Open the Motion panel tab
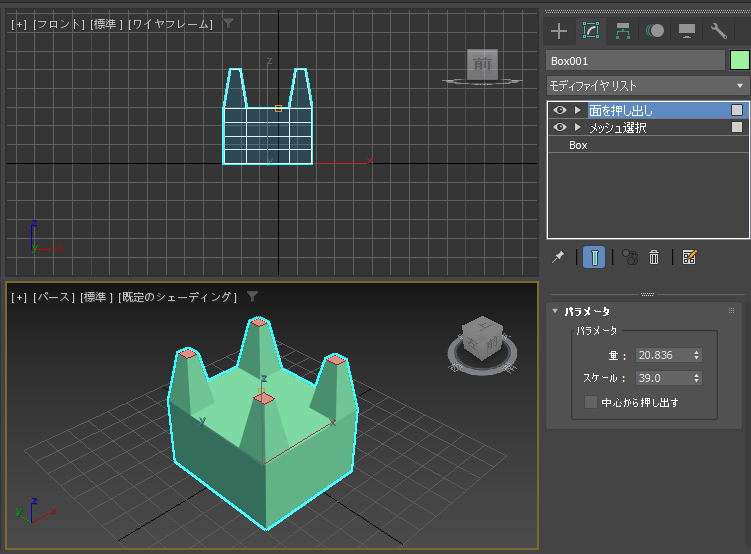751x554 pixels. [655, 31]
